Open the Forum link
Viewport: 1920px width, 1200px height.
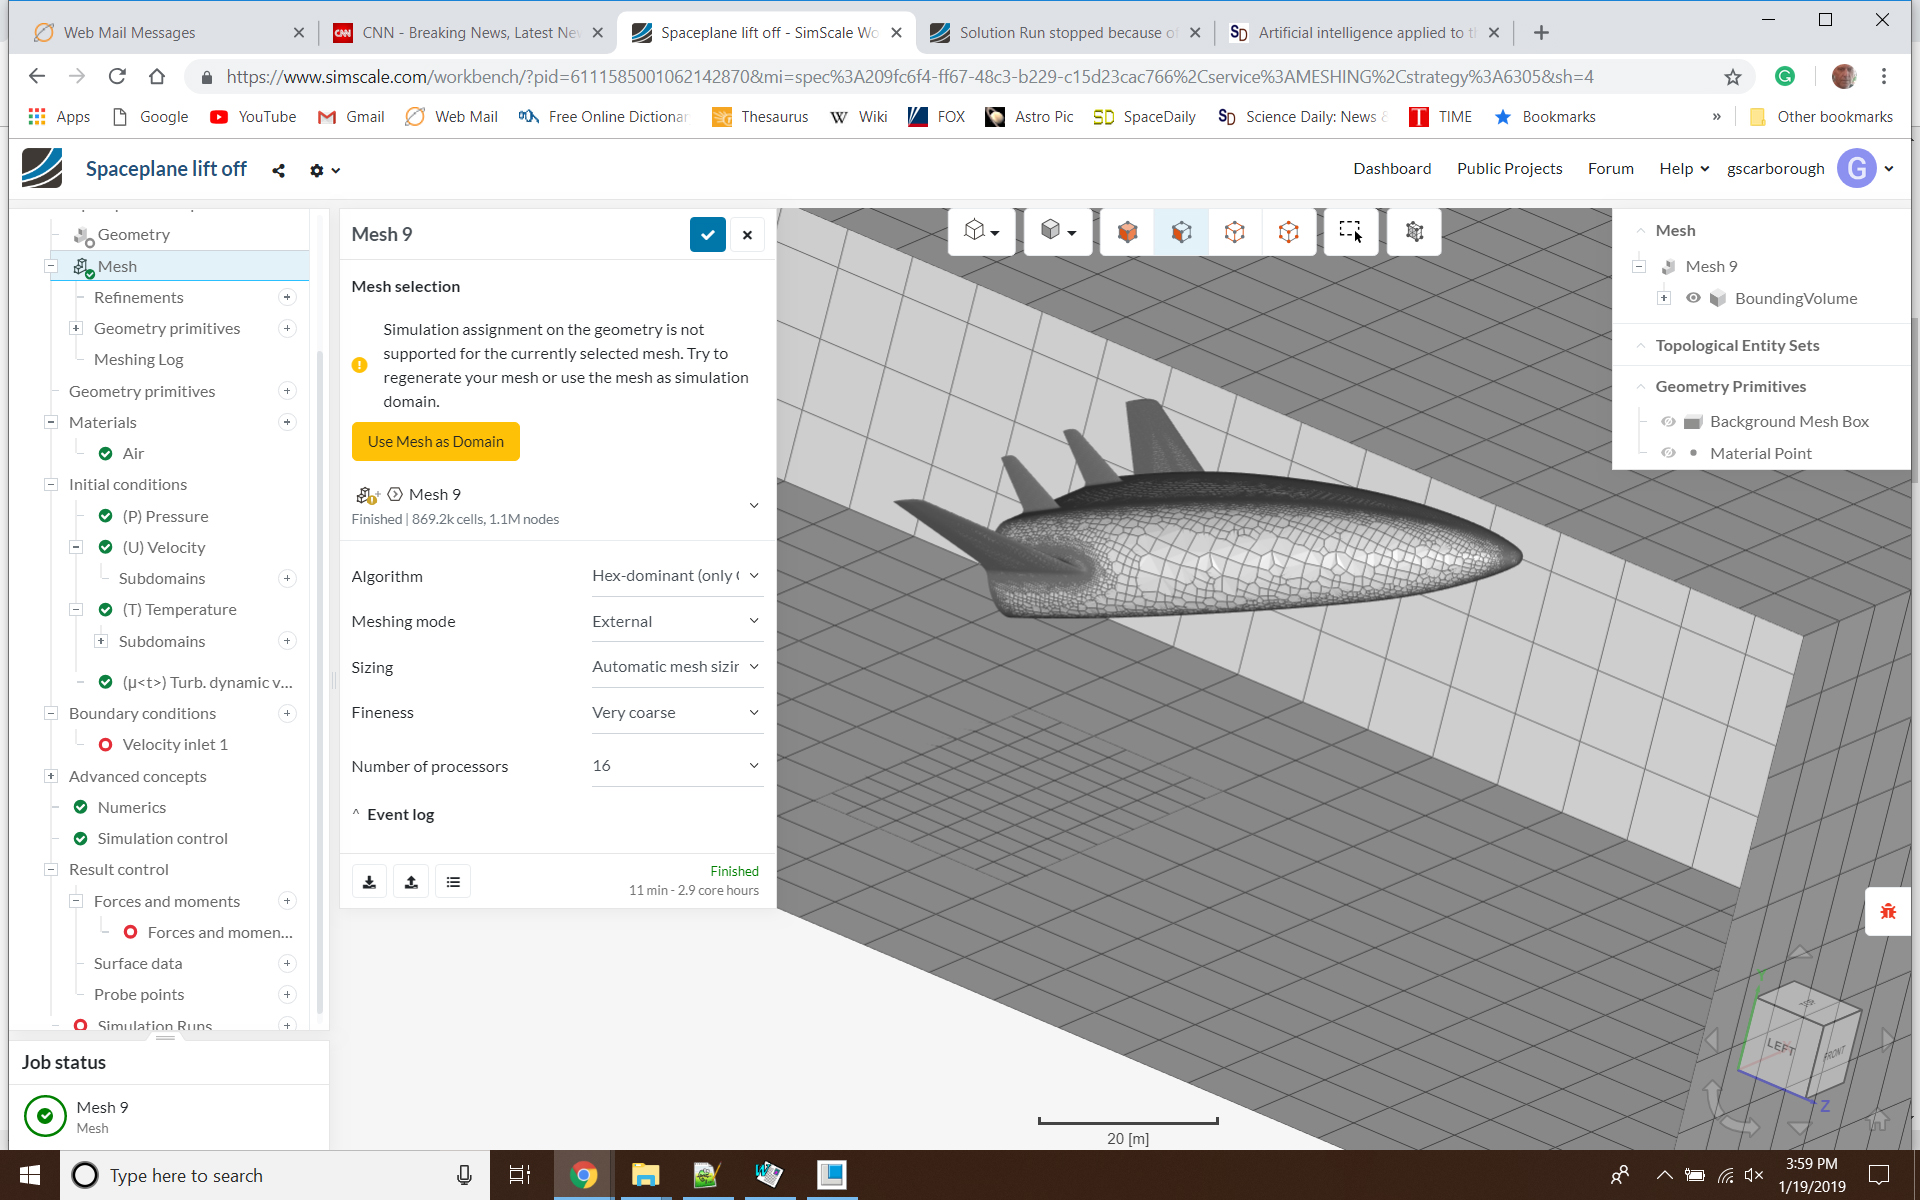(x=1610, y=168)
